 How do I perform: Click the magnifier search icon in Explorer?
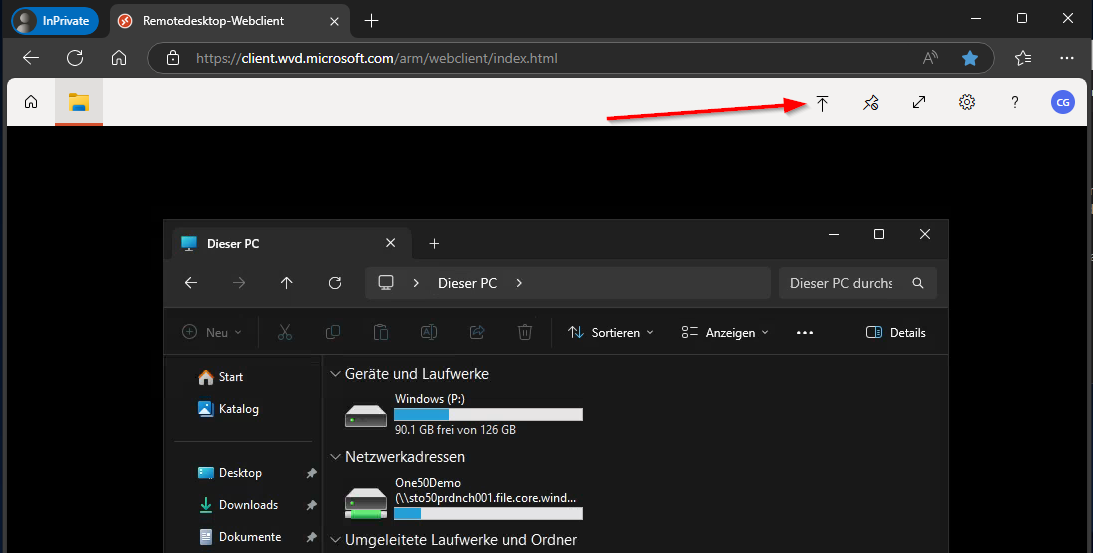coord(918,283)
